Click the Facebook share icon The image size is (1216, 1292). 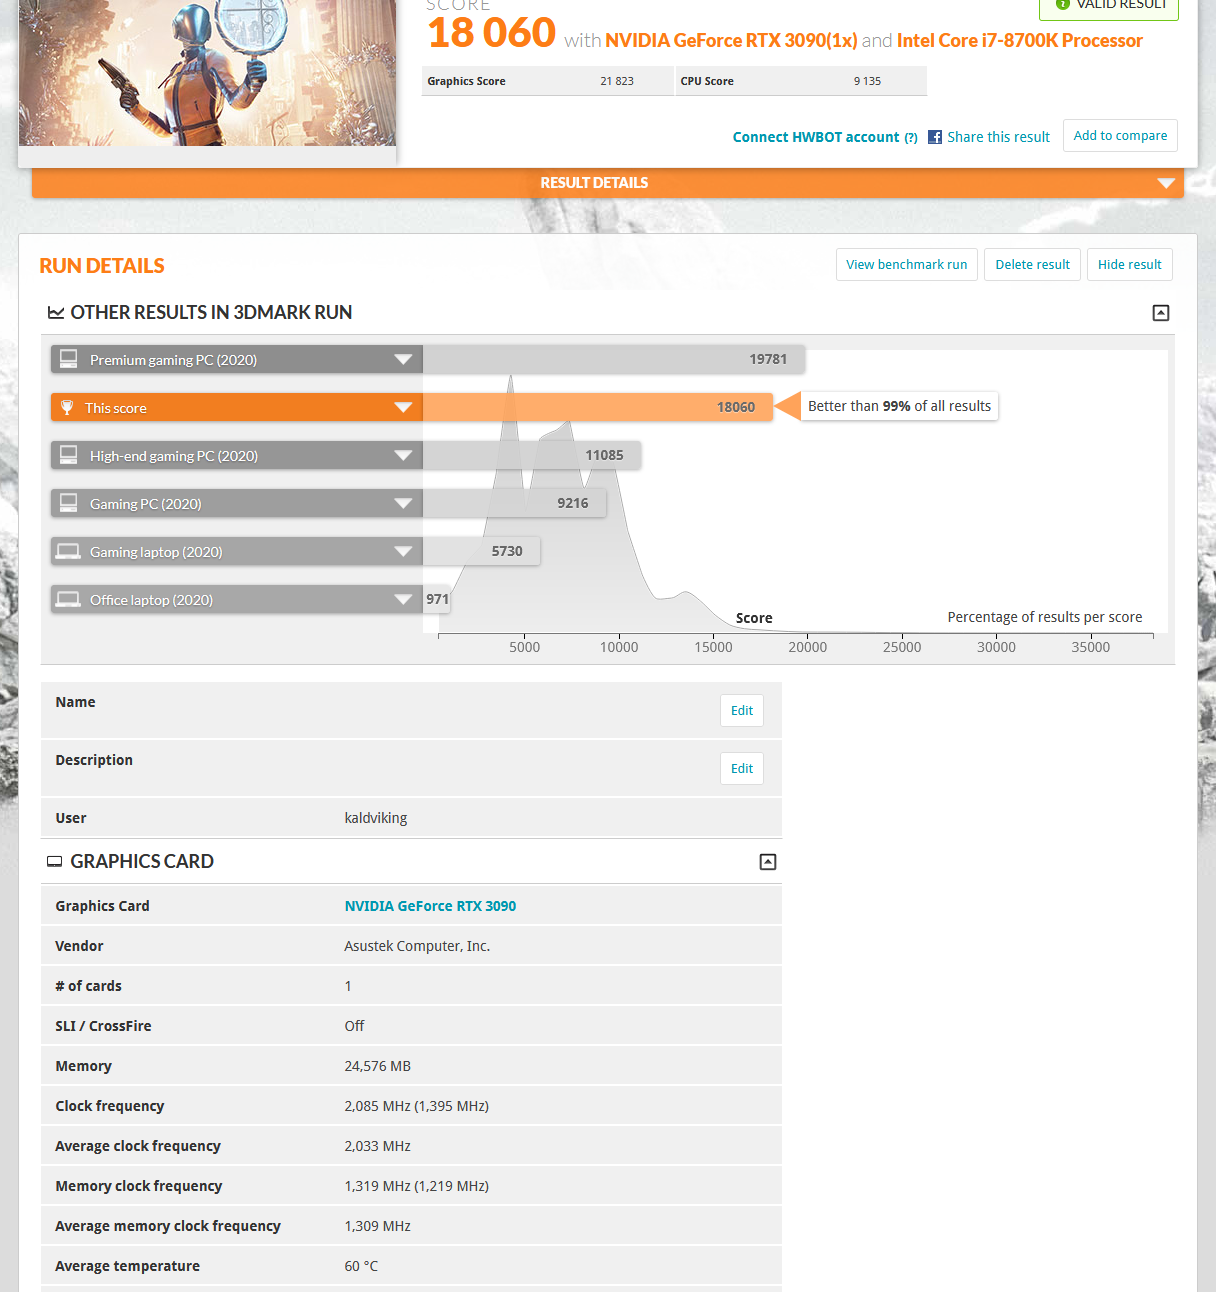(x=935, y=137)
